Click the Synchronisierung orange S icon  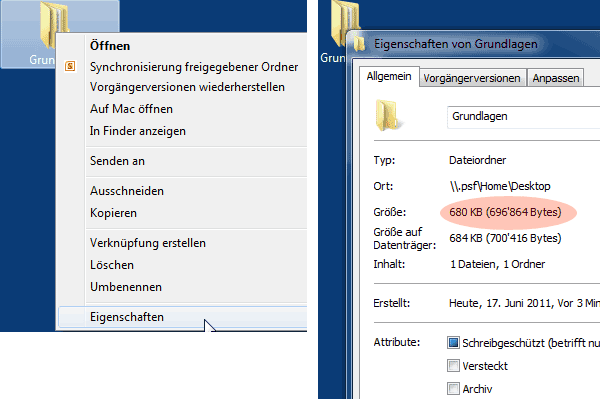[x=70, y=67]
